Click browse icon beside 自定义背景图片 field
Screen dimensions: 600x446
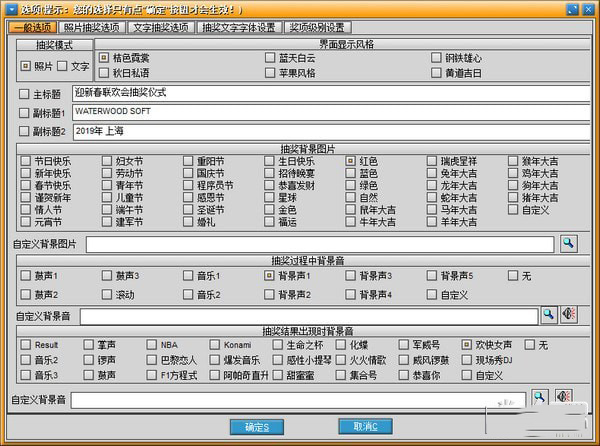(x=568, y=243)
